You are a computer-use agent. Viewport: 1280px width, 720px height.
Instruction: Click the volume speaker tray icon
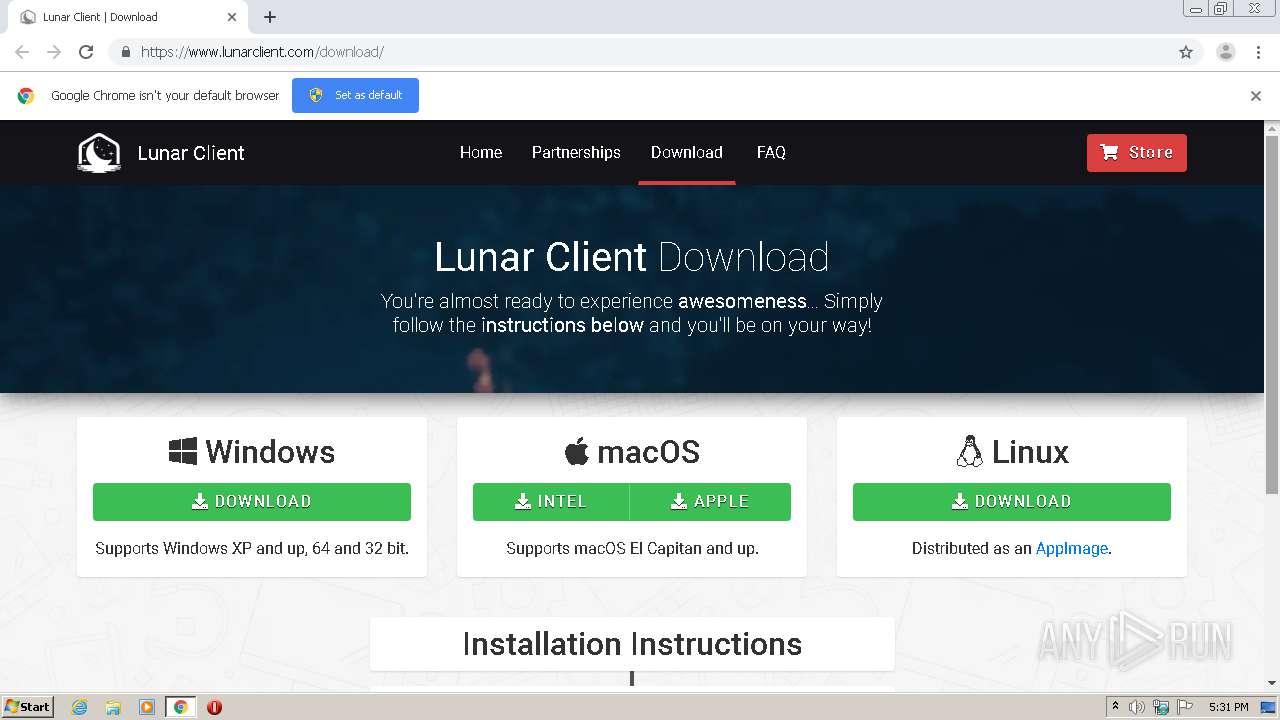click(x=1137, y=707)
